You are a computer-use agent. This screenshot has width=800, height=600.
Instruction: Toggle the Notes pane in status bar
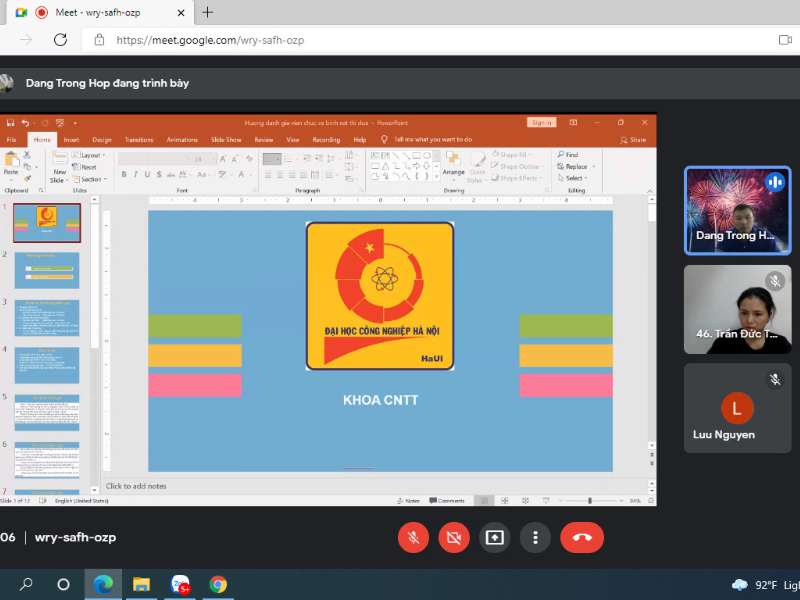pos(411,500)
